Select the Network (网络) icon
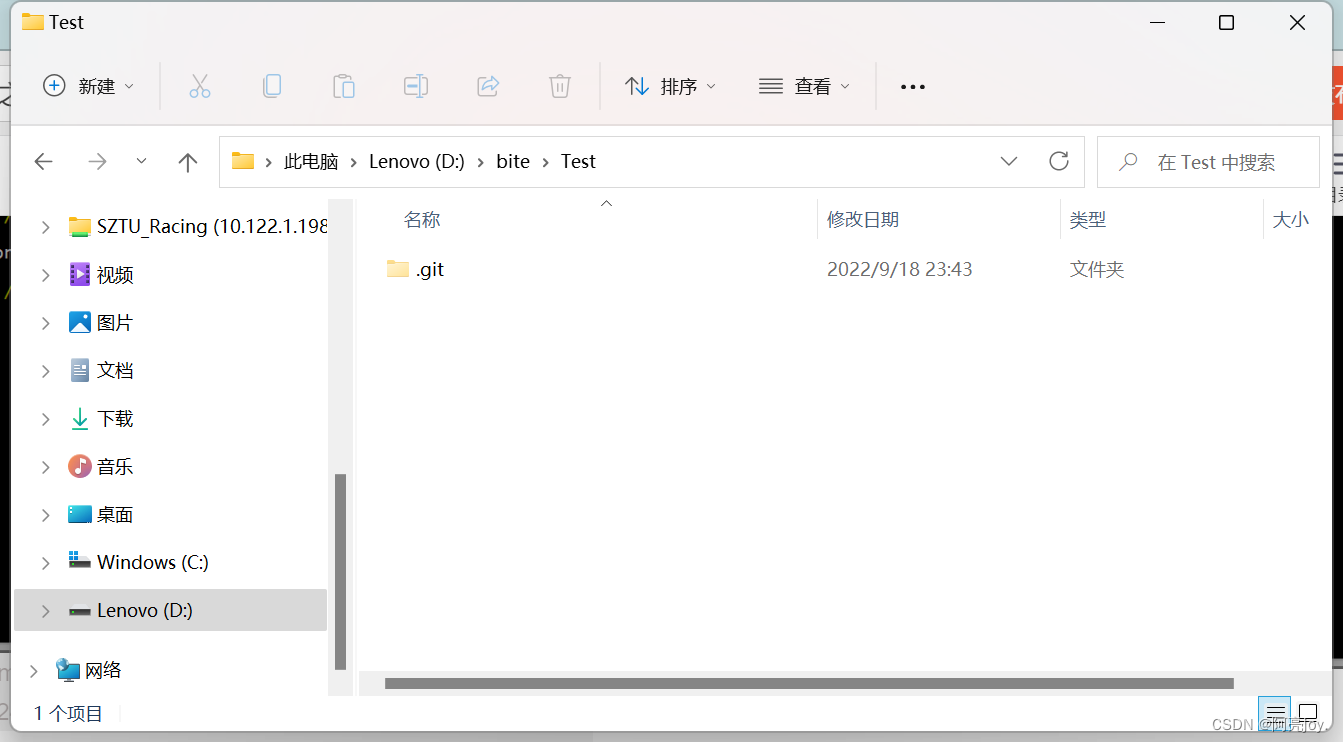This screenshot has height=742, width=1343. [68, 670]
